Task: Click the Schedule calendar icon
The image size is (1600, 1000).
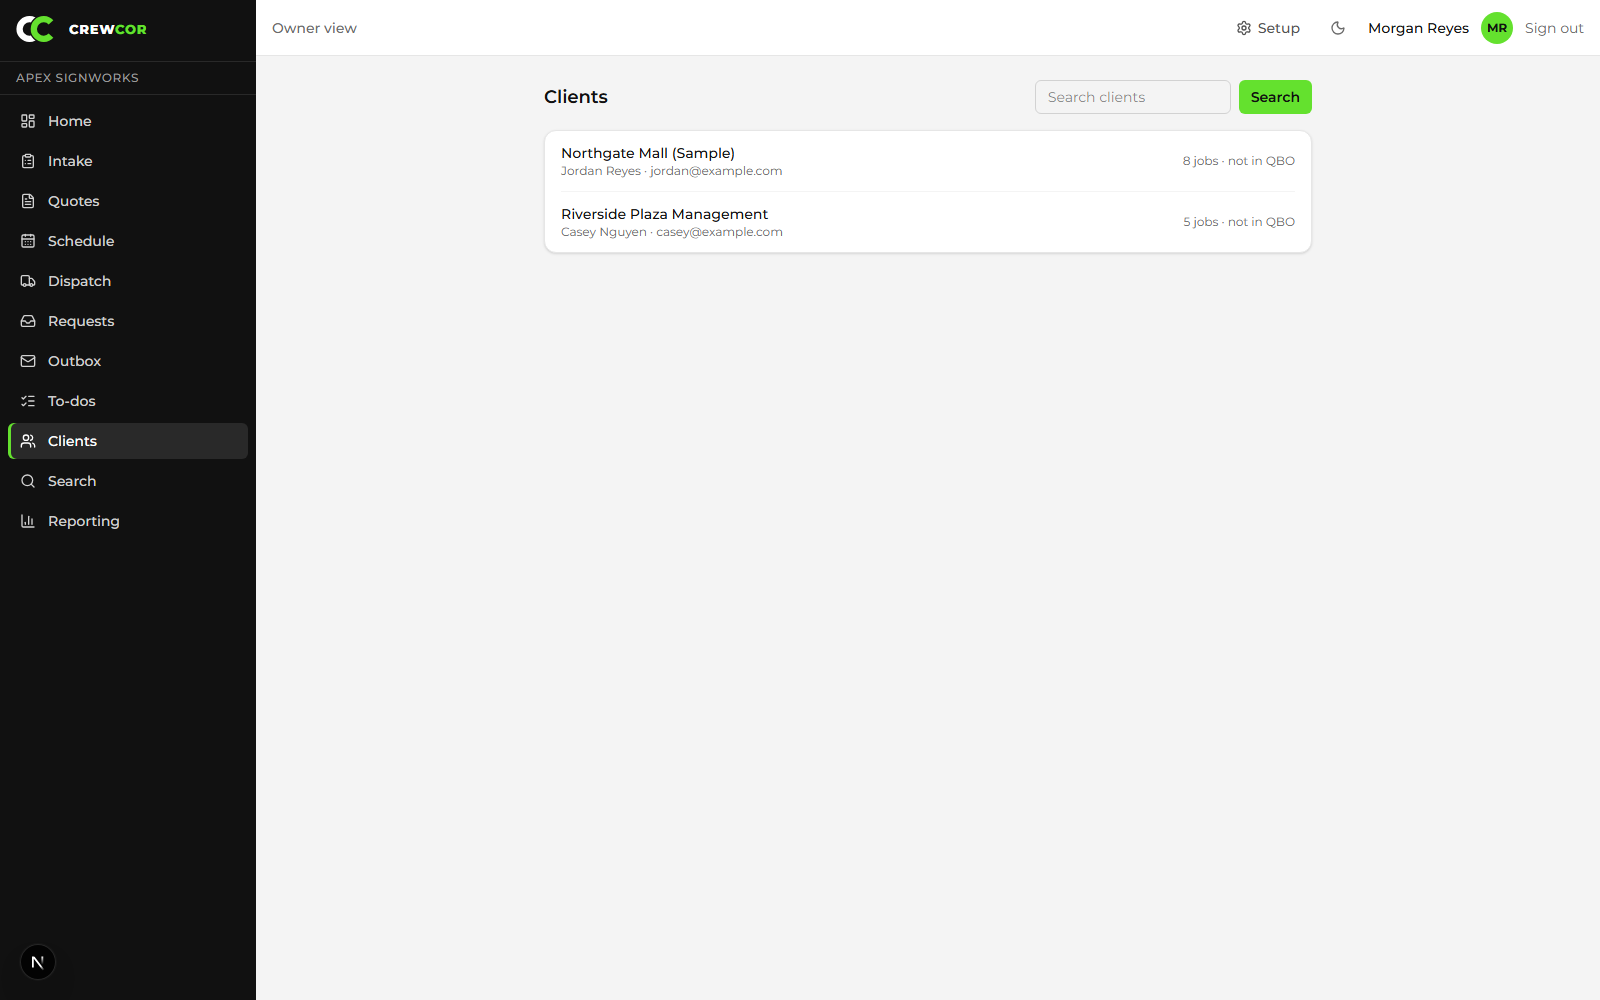Action: pos(28,241)
